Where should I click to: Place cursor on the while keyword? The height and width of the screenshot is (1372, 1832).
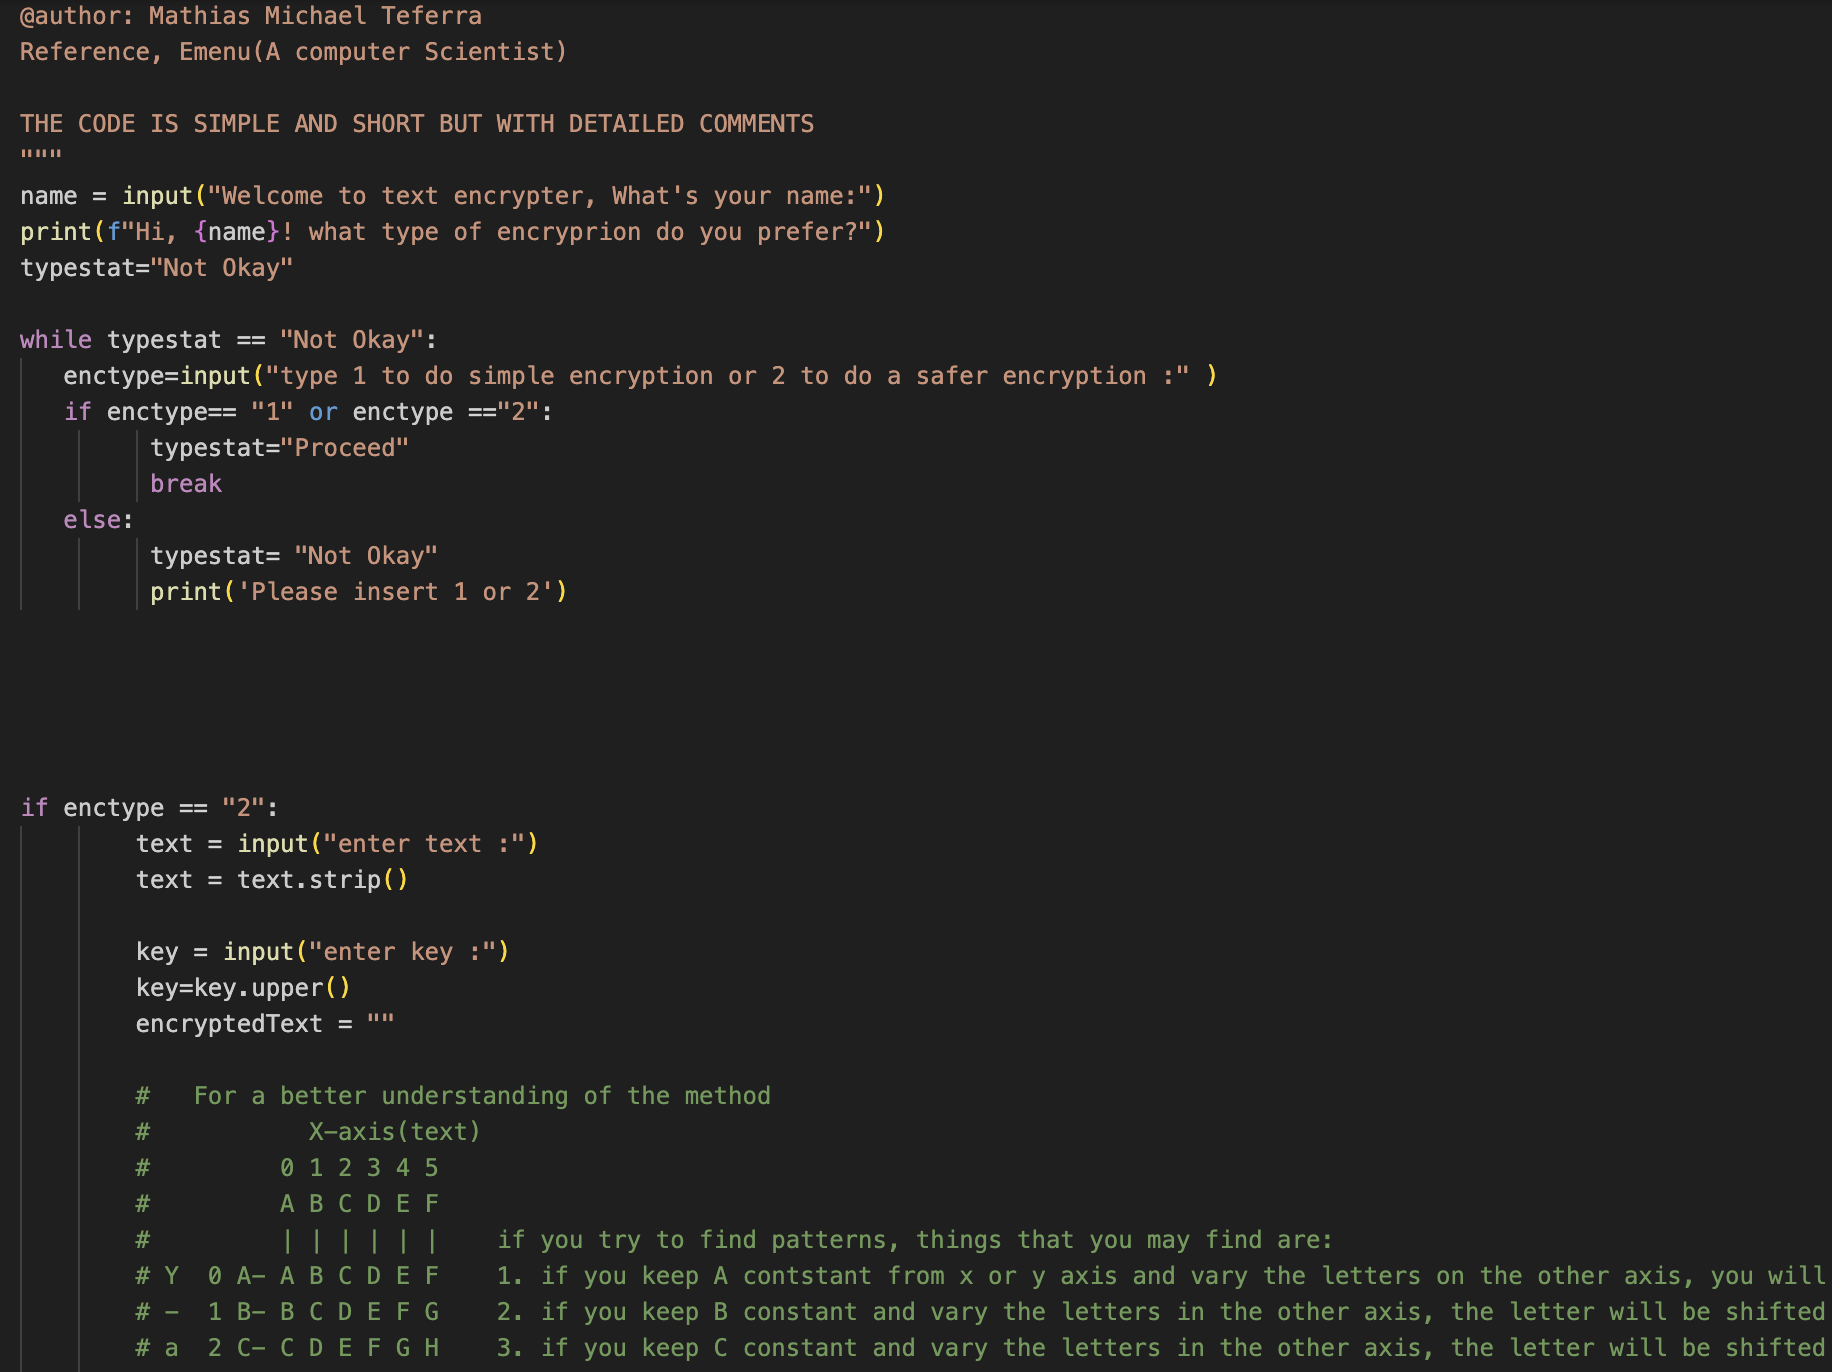(x=55, y=340)
